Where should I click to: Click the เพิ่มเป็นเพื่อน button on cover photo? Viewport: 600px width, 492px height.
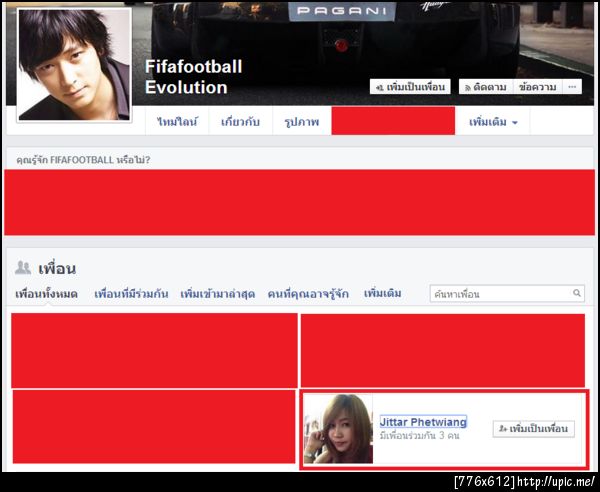tap(410, 87)
